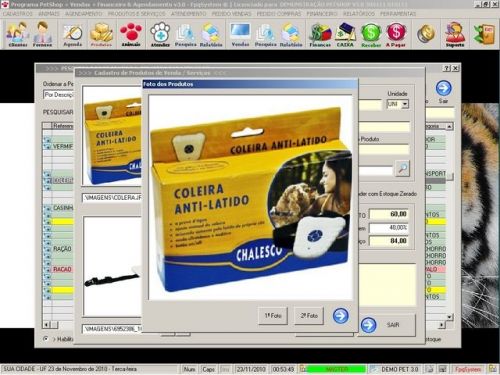Open the PRODUTOS E SERVIÇOS menu

[136, 14]
